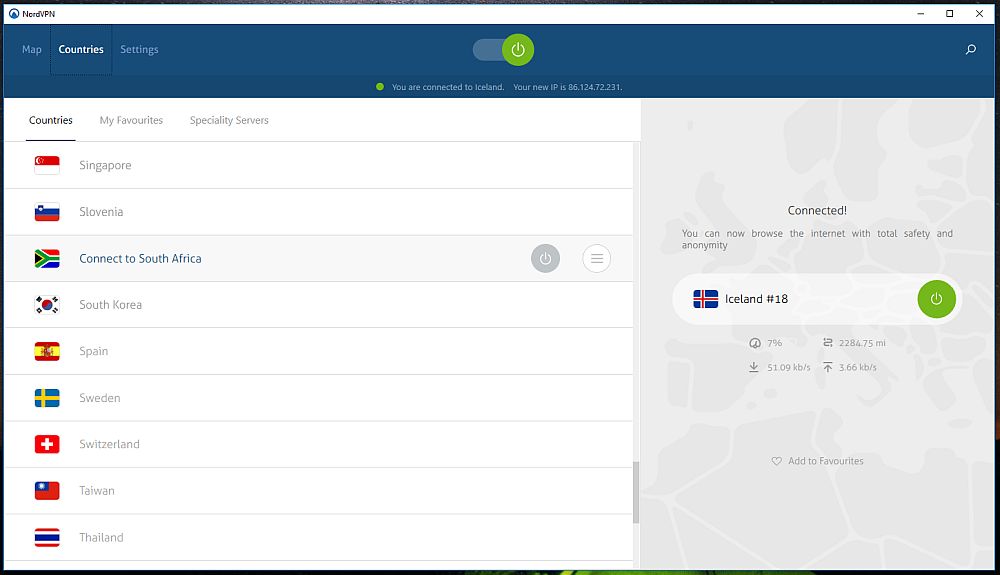Click the 51.09 kb/s download value
Viewport: 1000px width, 575px height.
(x=789, y=367)
